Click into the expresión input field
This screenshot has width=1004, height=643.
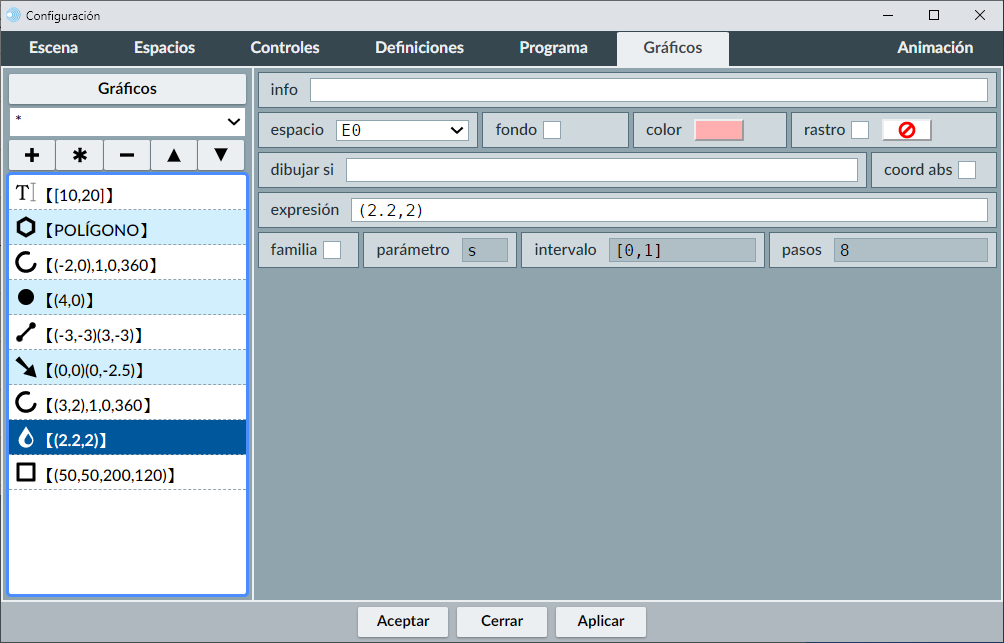668,210
